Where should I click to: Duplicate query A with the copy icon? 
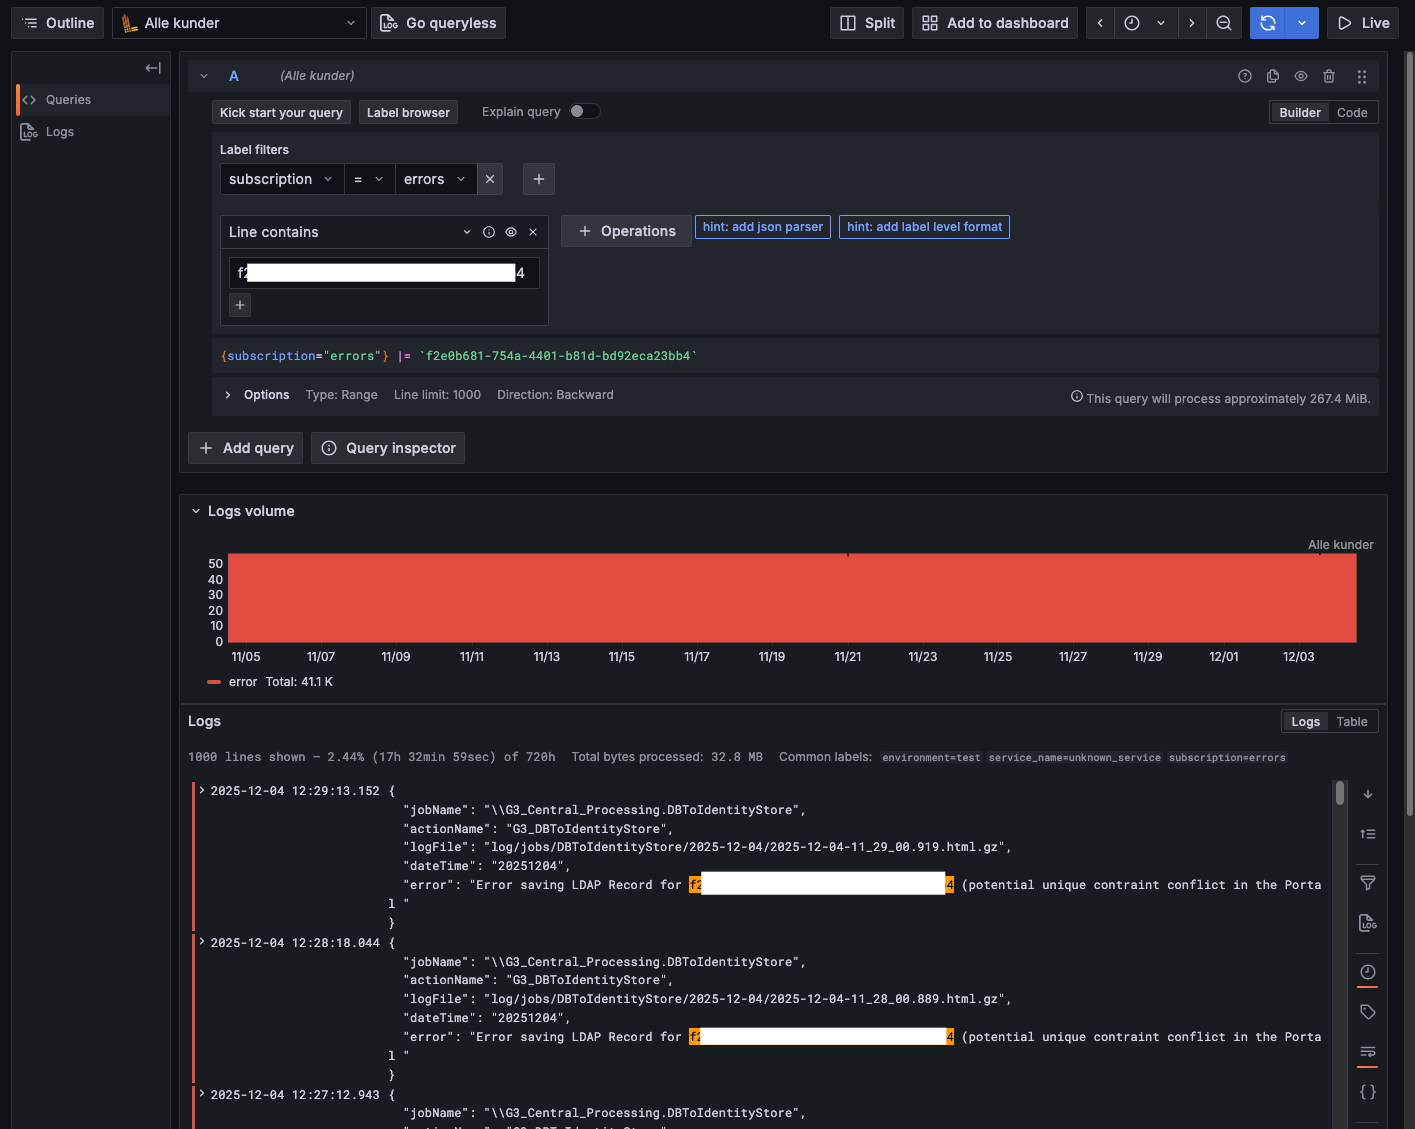coord(1273,76)
